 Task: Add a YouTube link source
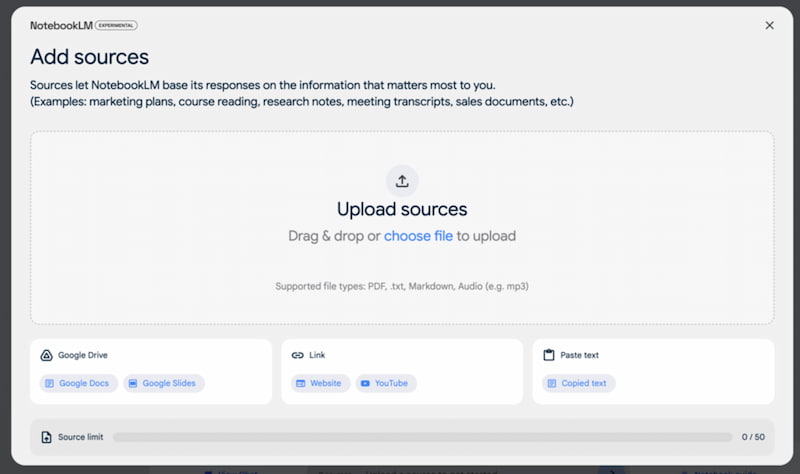tap(386, 383)
